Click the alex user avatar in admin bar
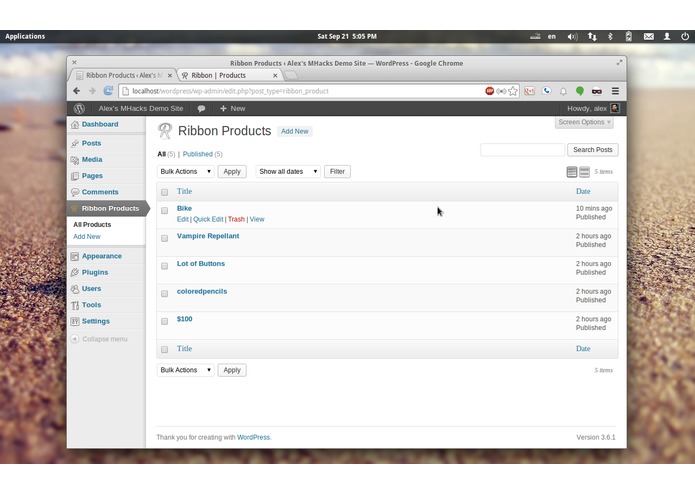Screen dimensions: 695x494 tap(615, 108)
